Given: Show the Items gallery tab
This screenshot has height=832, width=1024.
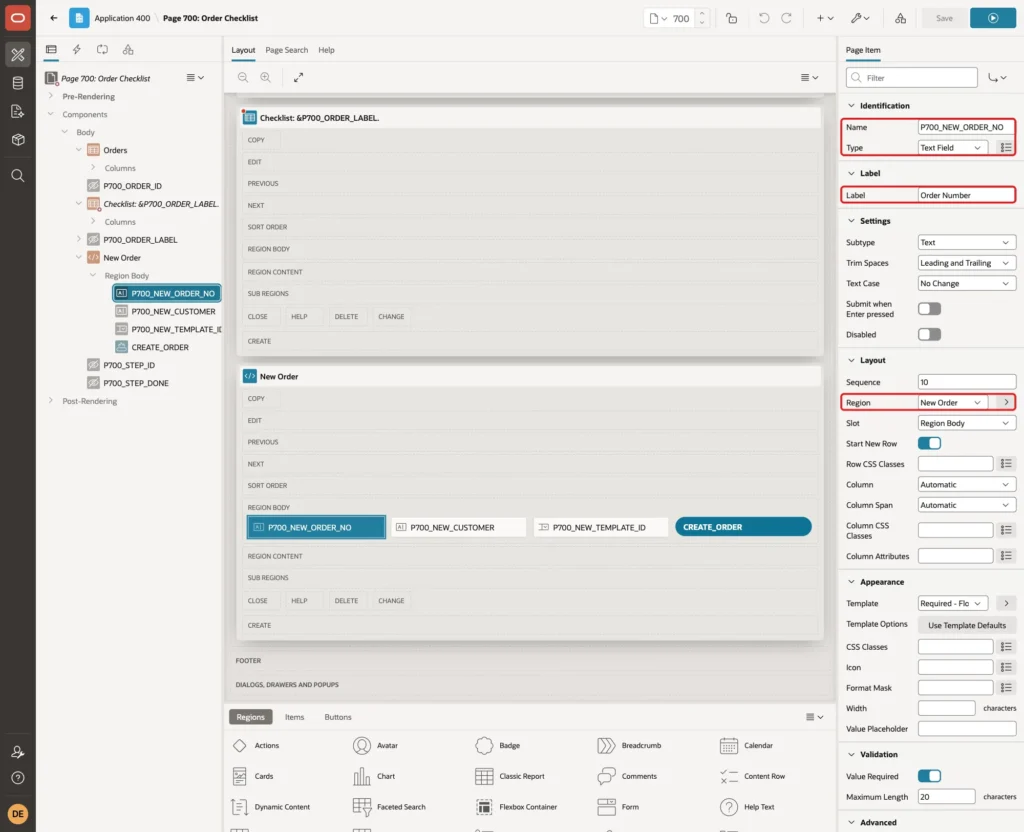Looking at the screenshot, I should 295,717.
